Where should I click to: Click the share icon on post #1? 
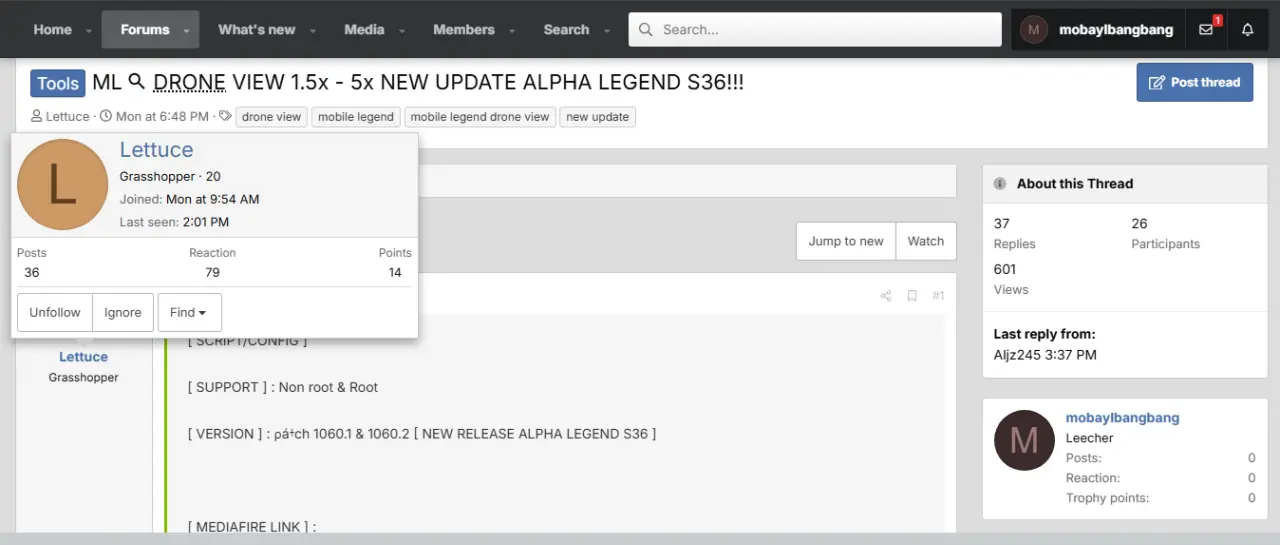(886, 296)
